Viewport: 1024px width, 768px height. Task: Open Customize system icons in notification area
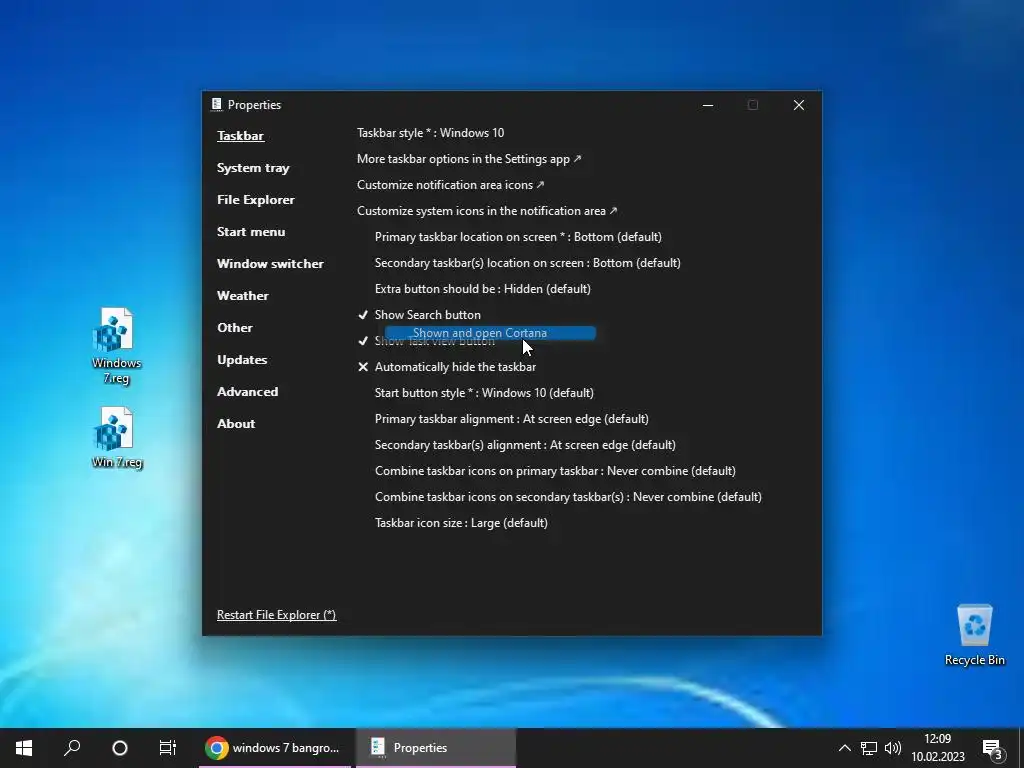[x=487, y=211]
